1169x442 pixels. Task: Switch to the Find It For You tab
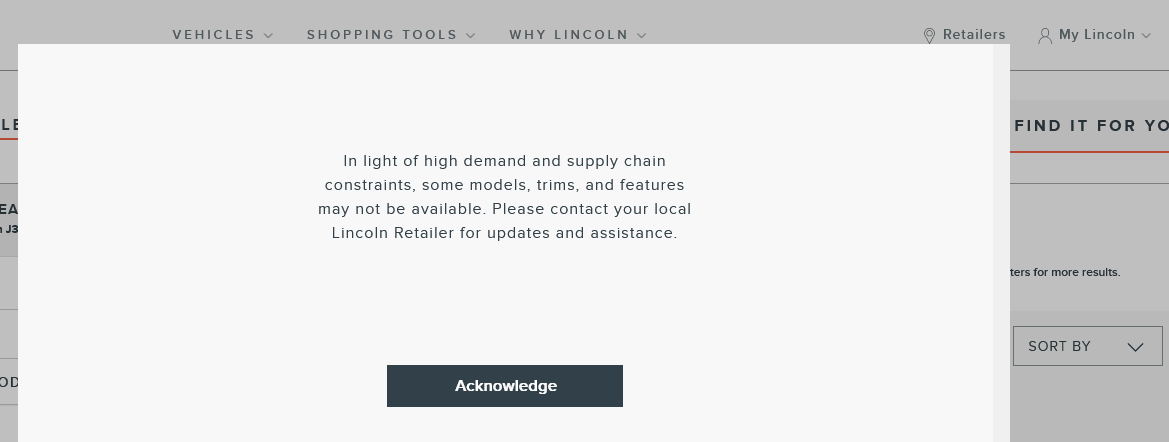coord(1089,126)
